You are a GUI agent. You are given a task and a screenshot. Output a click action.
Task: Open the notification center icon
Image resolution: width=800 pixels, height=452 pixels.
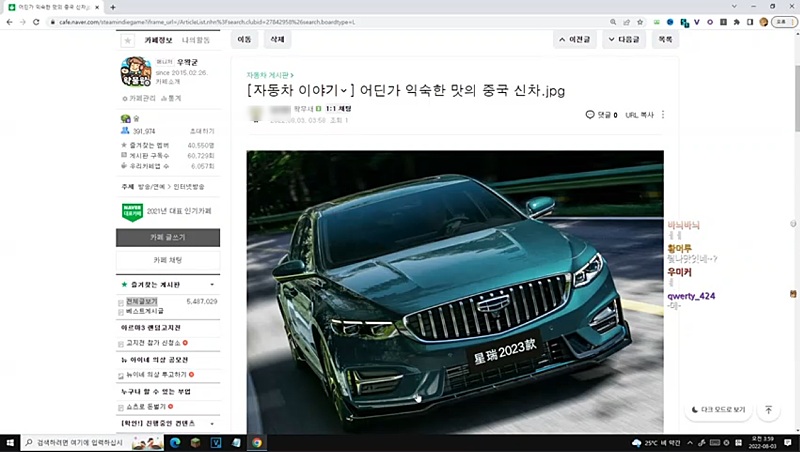tap(788, 443)
